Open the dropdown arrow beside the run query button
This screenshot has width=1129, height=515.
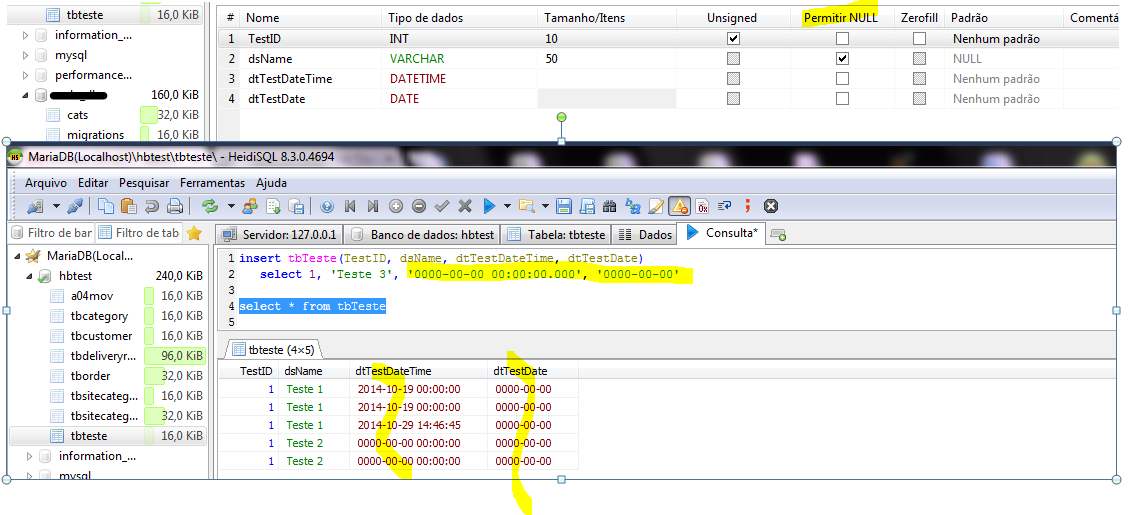[x=507, y=206]
